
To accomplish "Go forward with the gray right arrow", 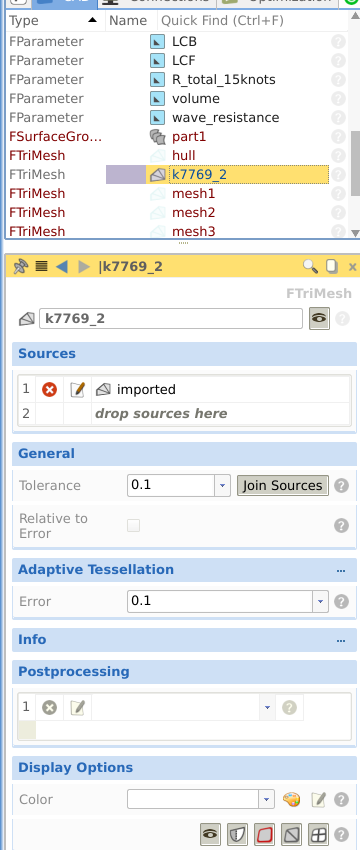I will pos(84,266).
